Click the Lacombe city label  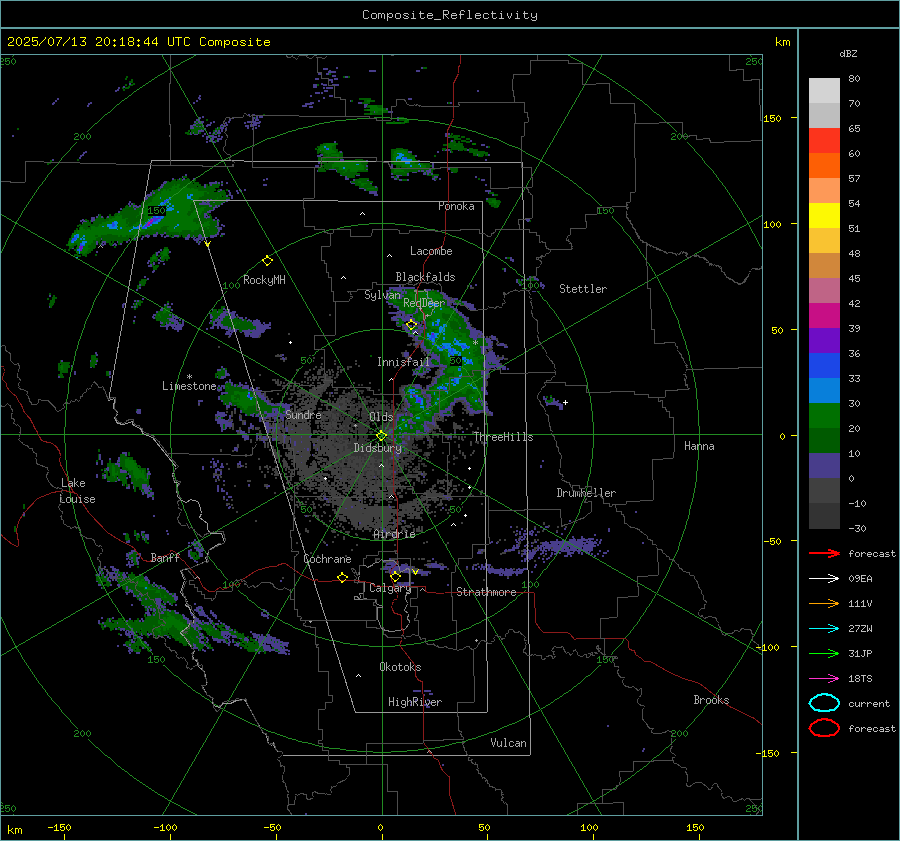click(x=431, y=251)
